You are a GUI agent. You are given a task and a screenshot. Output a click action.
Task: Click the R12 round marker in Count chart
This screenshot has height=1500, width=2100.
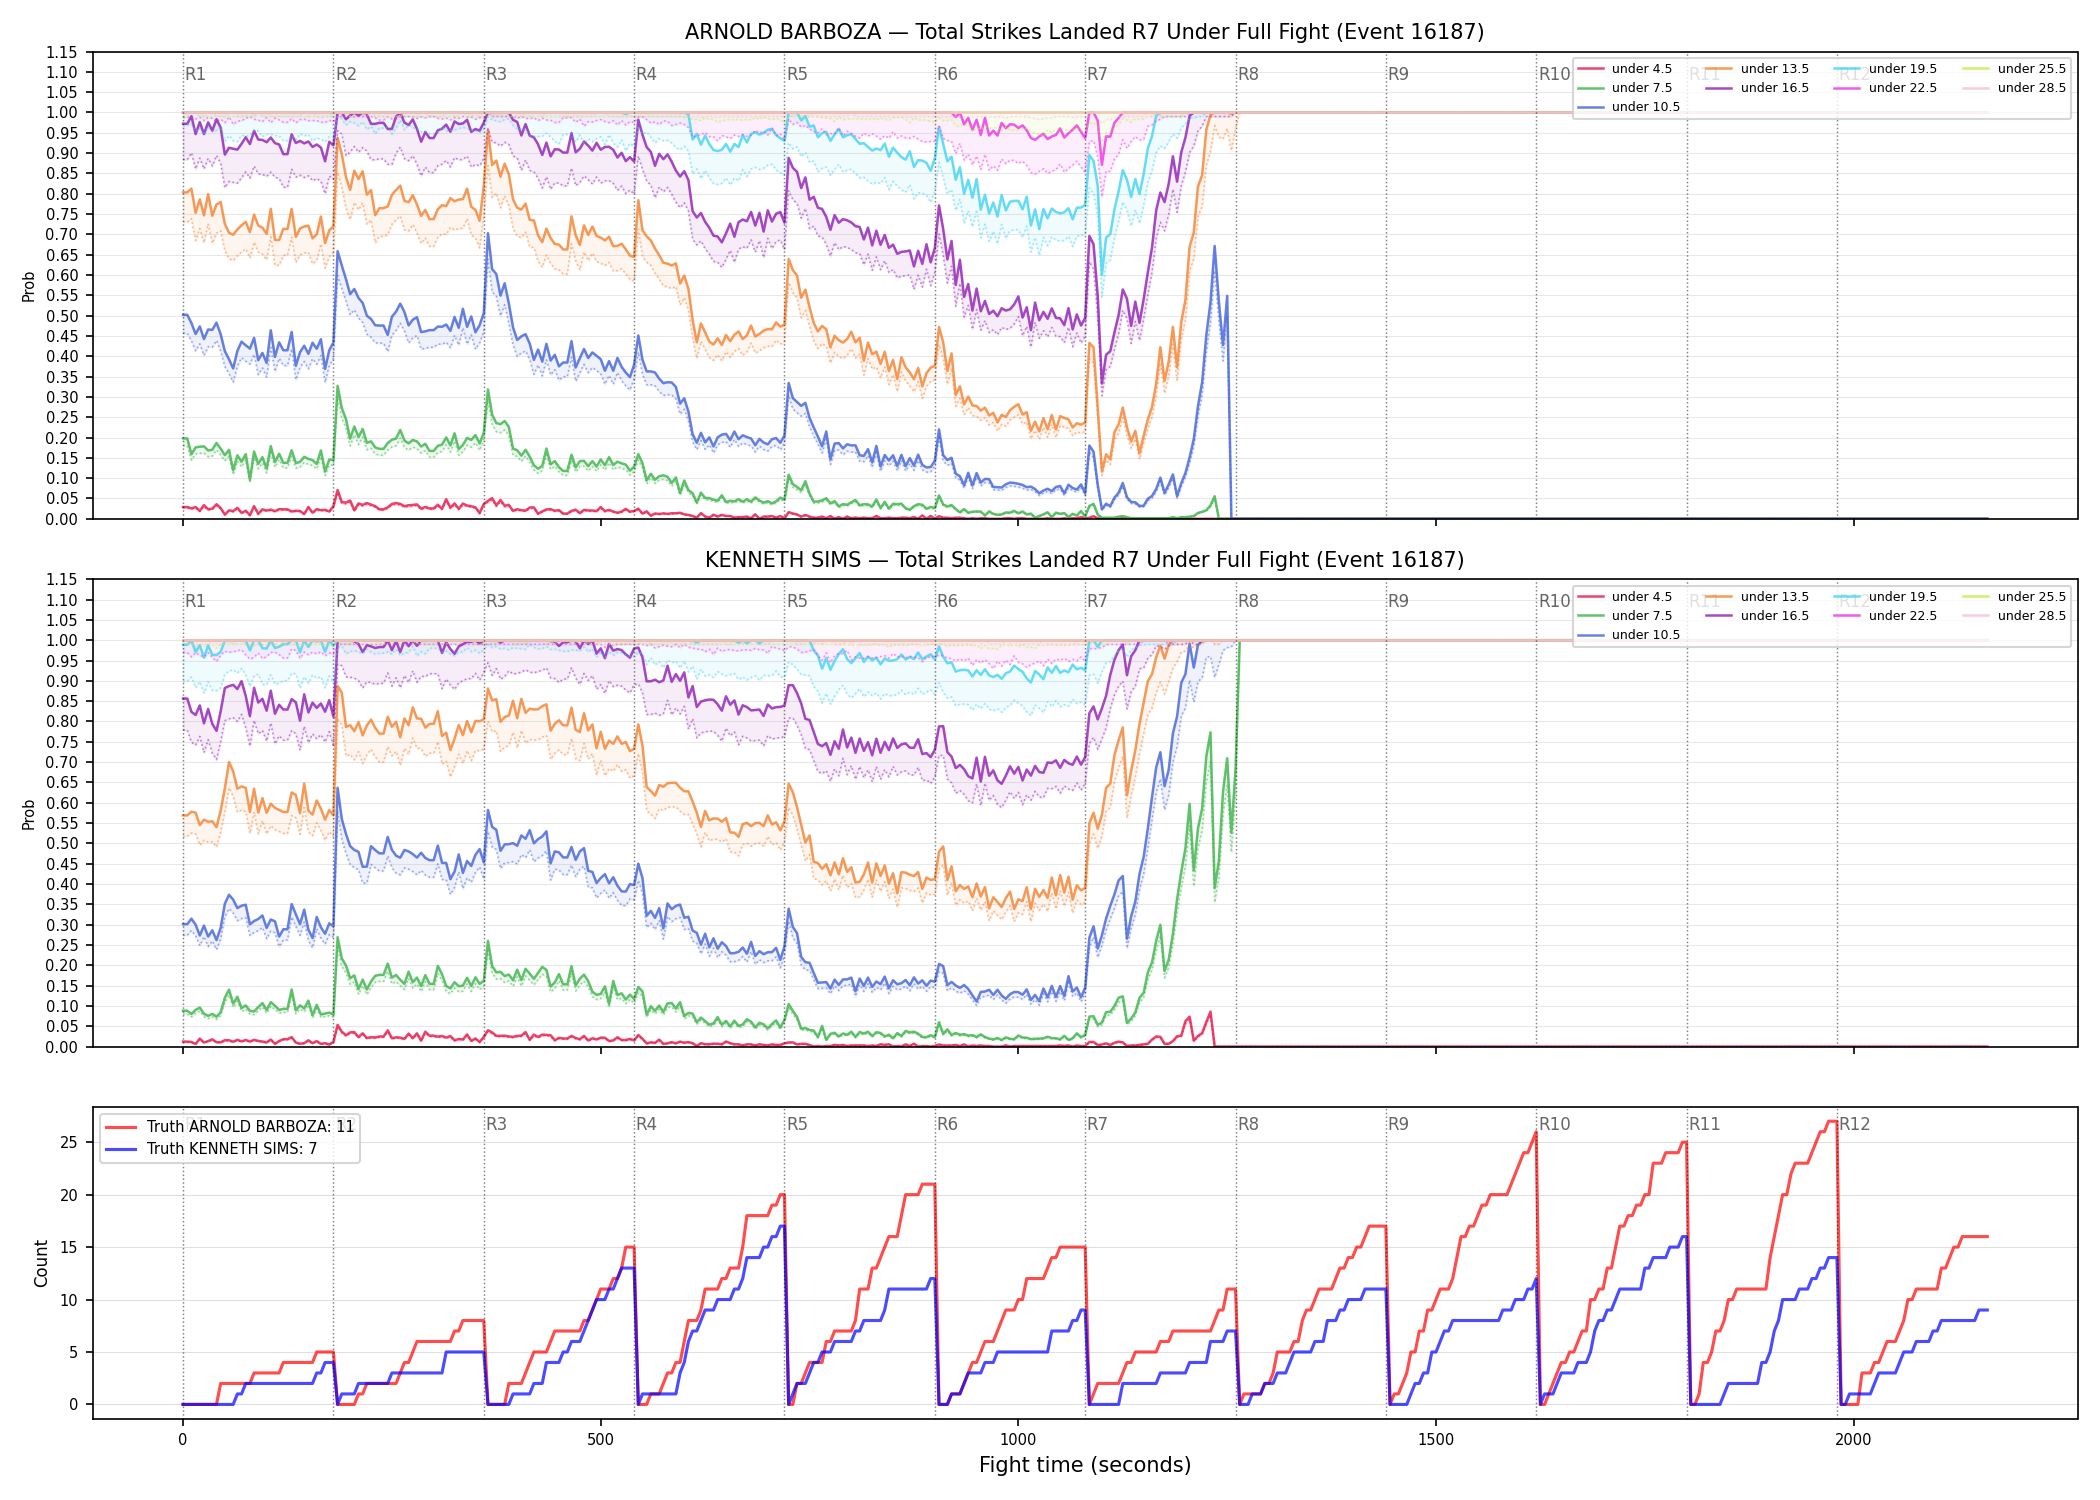tap(1854, 1124)
